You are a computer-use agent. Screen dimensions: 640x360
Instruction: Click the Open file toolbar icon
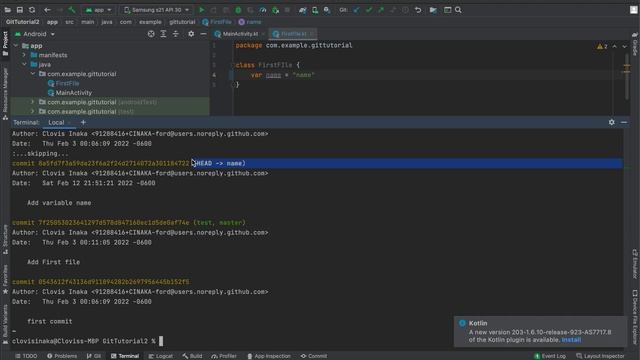point(7,10)
